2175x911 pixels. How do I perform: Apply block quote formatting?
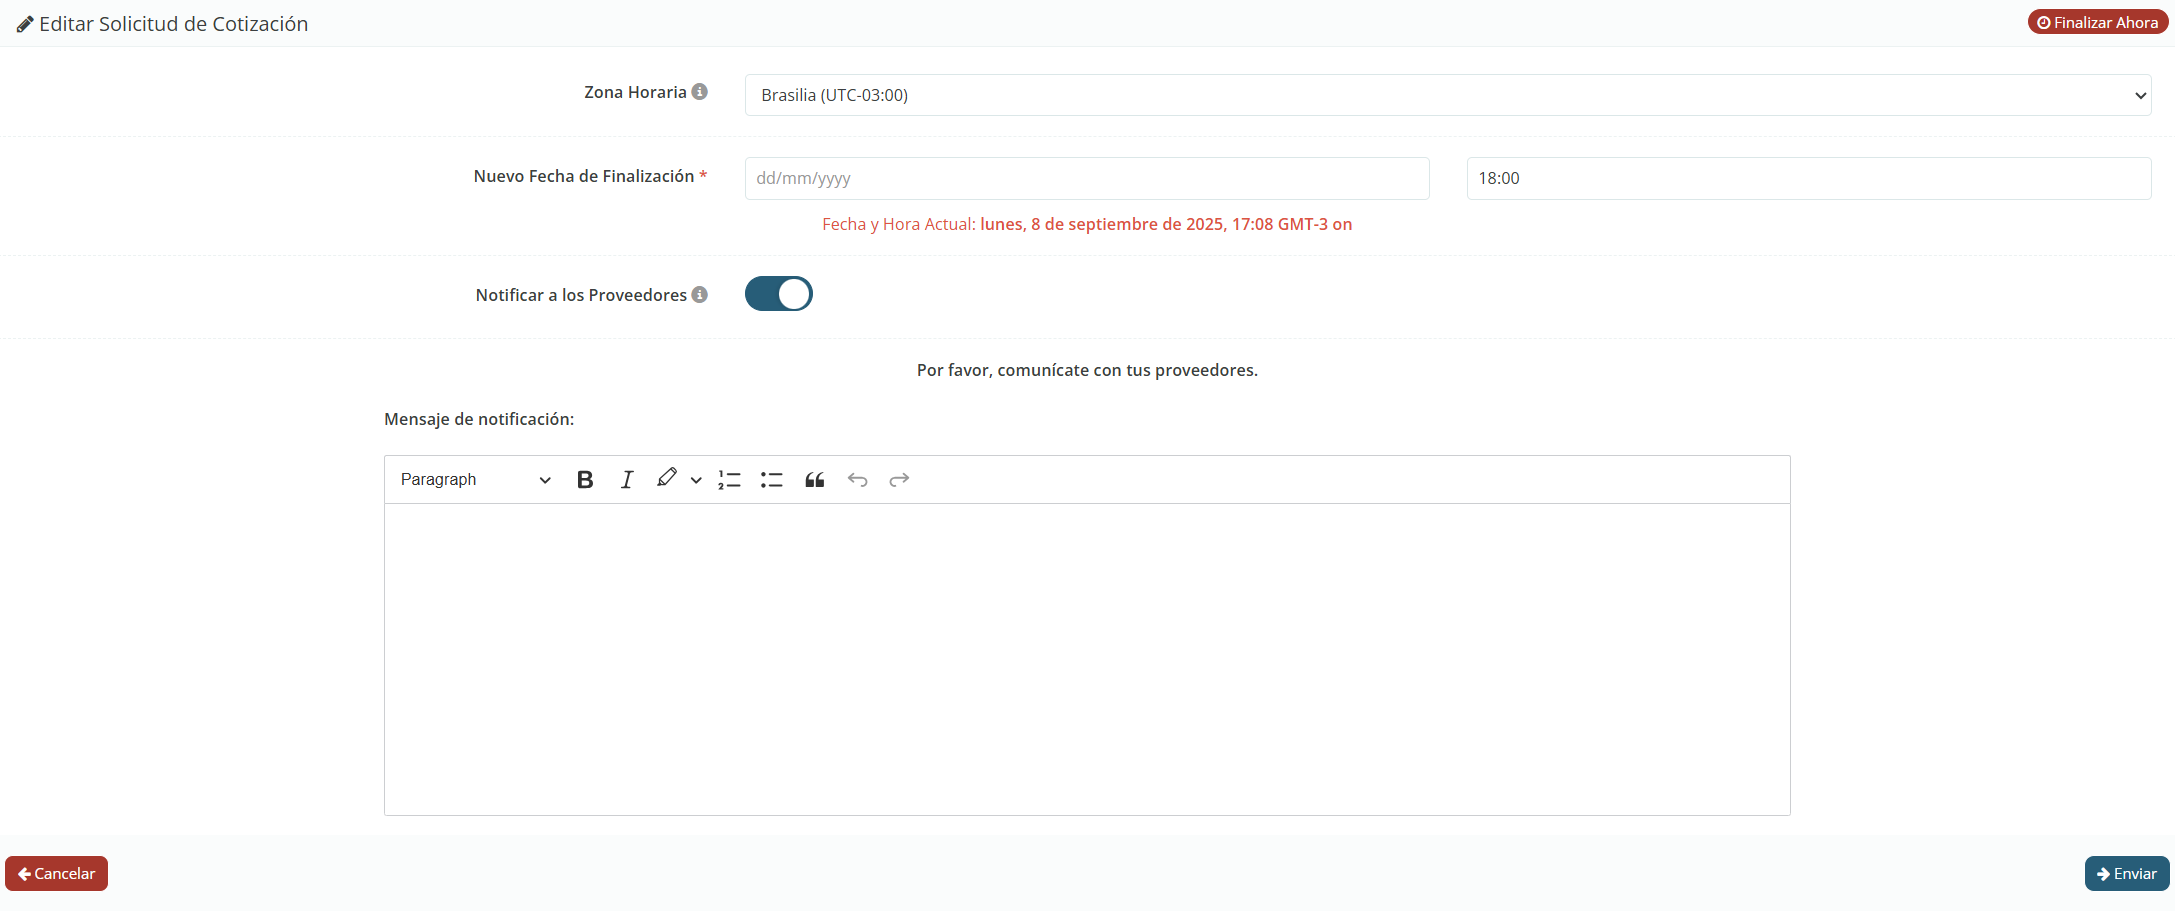click(815, 480)
